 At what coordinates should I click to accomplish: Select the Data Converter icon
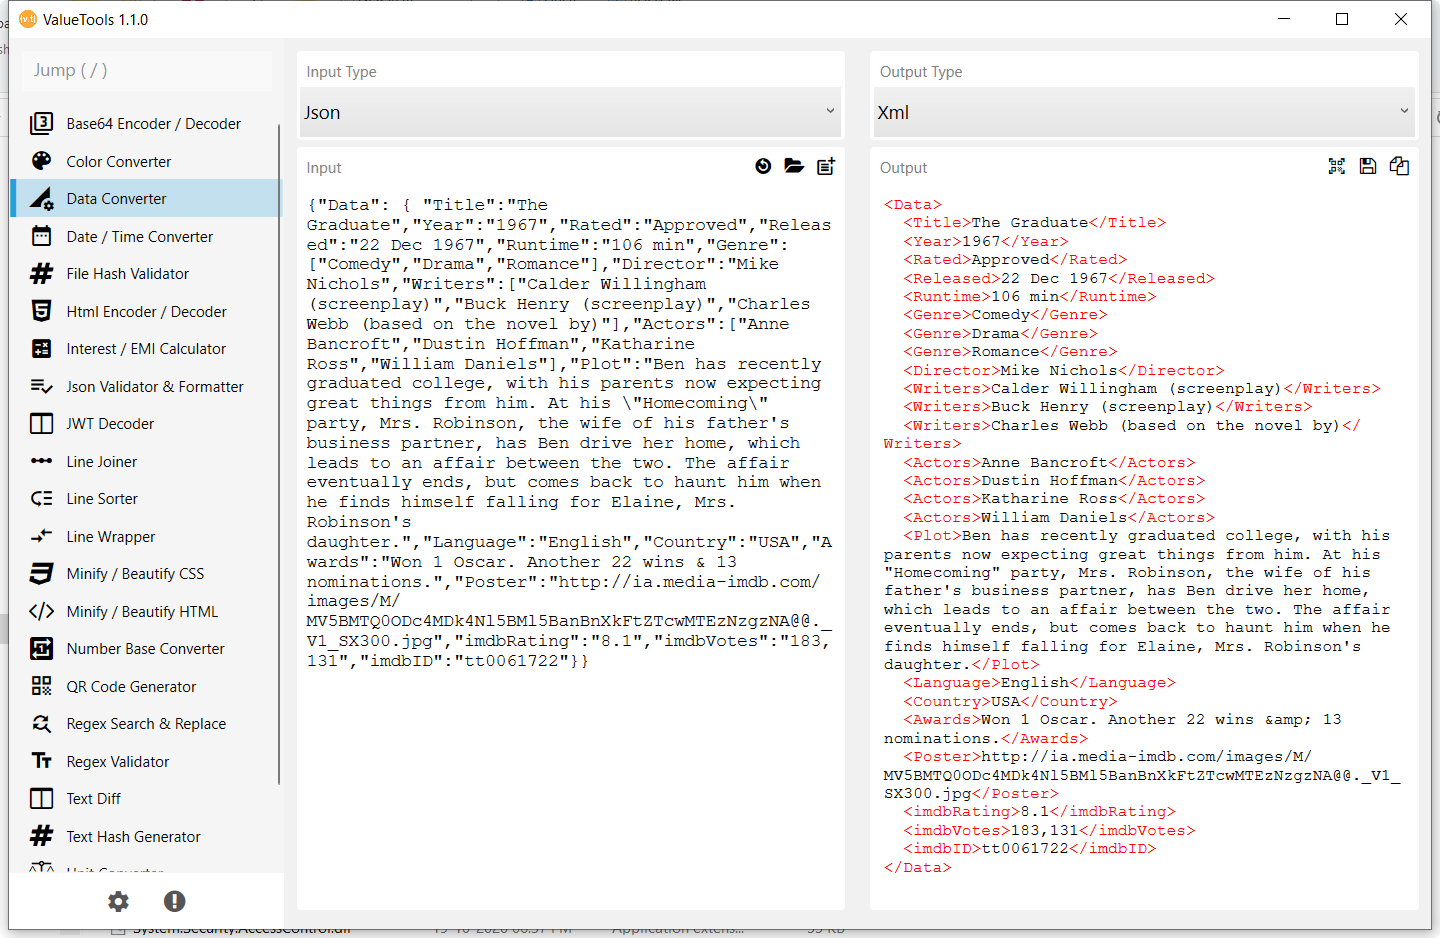coord(41,198)
